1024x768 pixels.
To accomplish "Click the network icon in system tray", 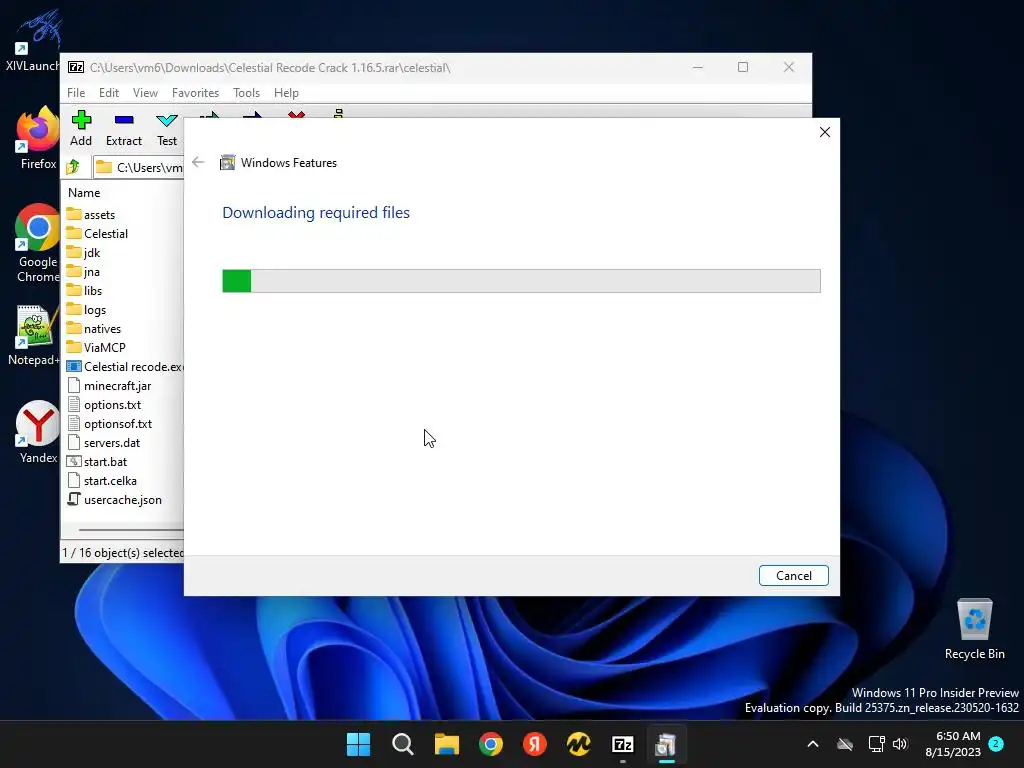I will tap(876, 744).
